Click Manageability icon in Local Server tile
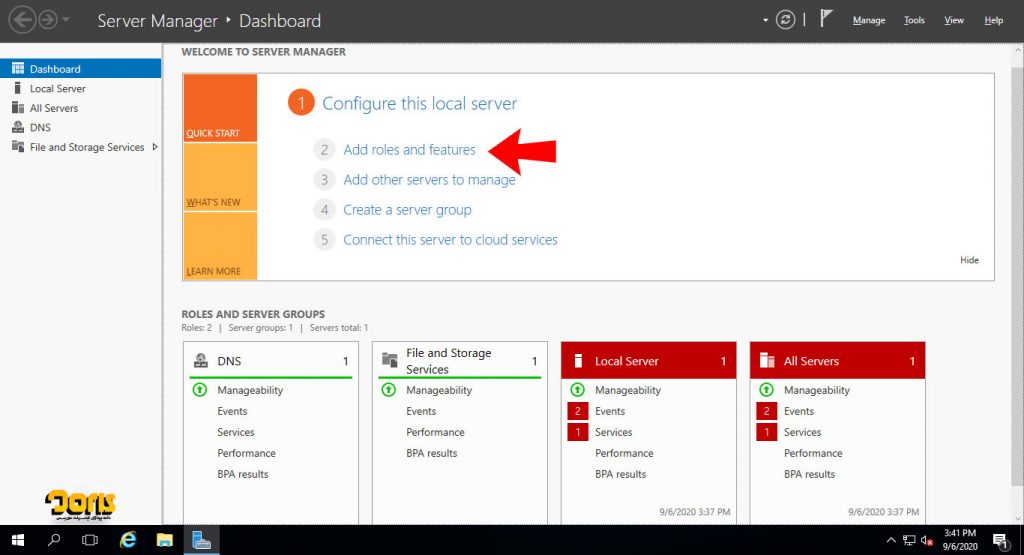1024x555 pixels. pyautogui.click(x=577, y=390)
